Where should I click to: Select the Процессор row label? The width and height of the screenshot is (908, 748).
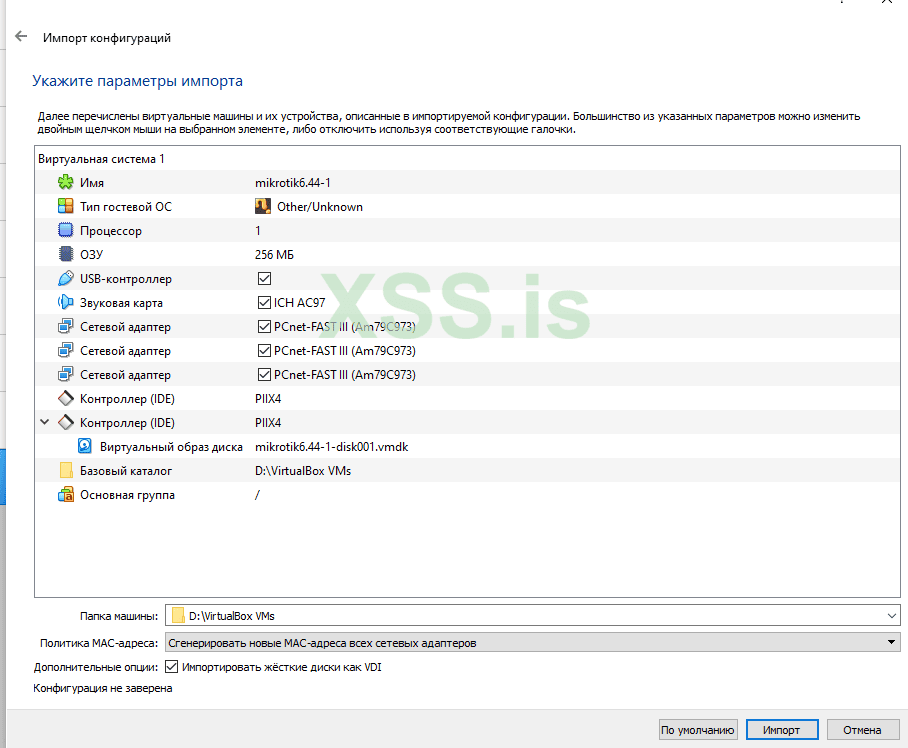[x=111, y=230]
